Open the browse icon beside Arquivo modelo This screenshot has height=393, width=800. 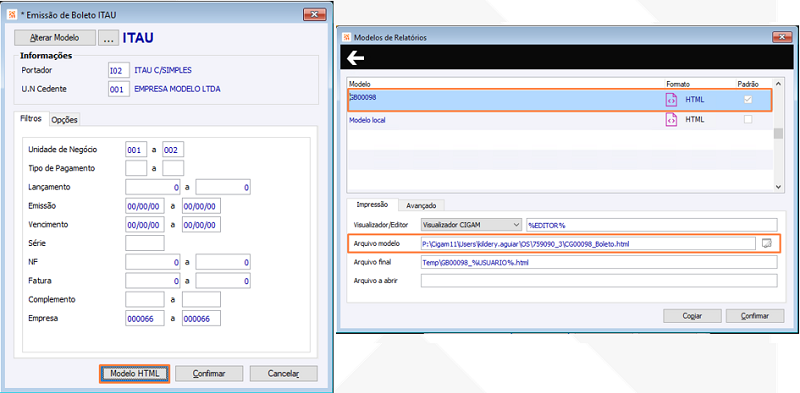766,244
